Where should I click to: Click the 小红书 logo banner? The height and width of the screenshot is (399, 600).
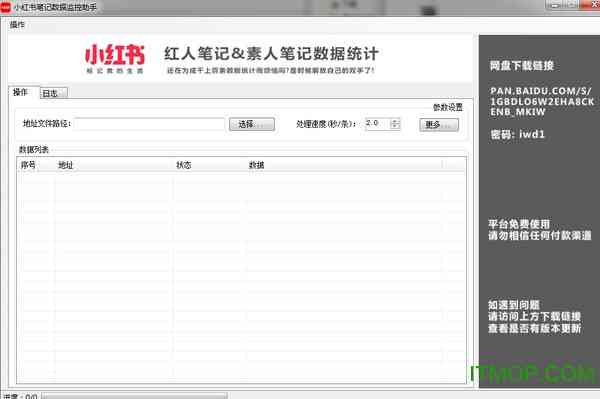click(115, 58)
